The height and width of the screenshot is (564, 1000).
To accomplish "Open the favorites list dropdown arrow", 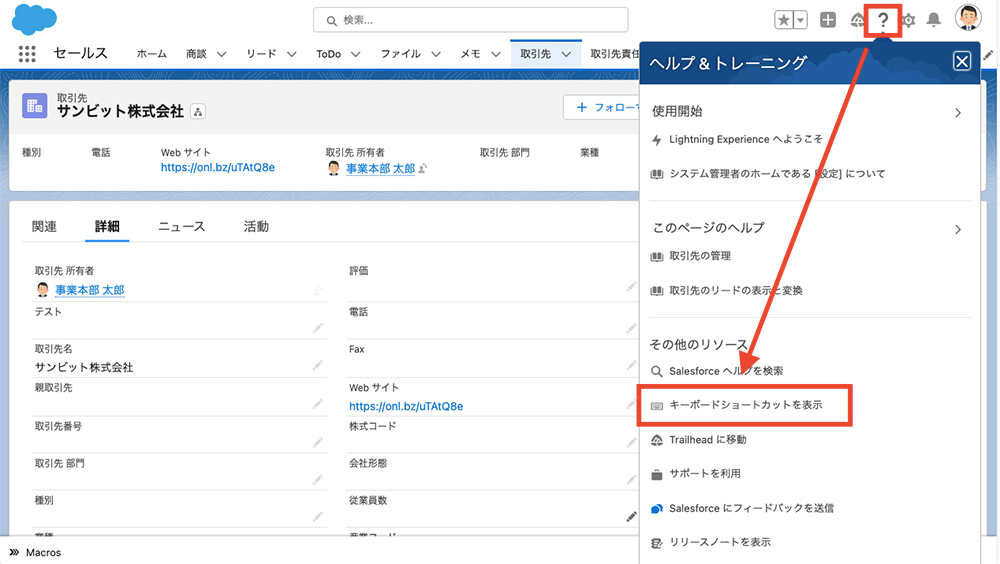I will [800, 20].
